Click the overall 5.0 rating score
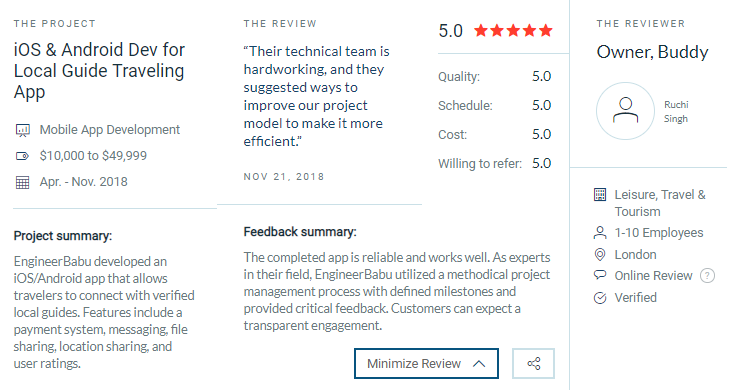 (450, 31)
